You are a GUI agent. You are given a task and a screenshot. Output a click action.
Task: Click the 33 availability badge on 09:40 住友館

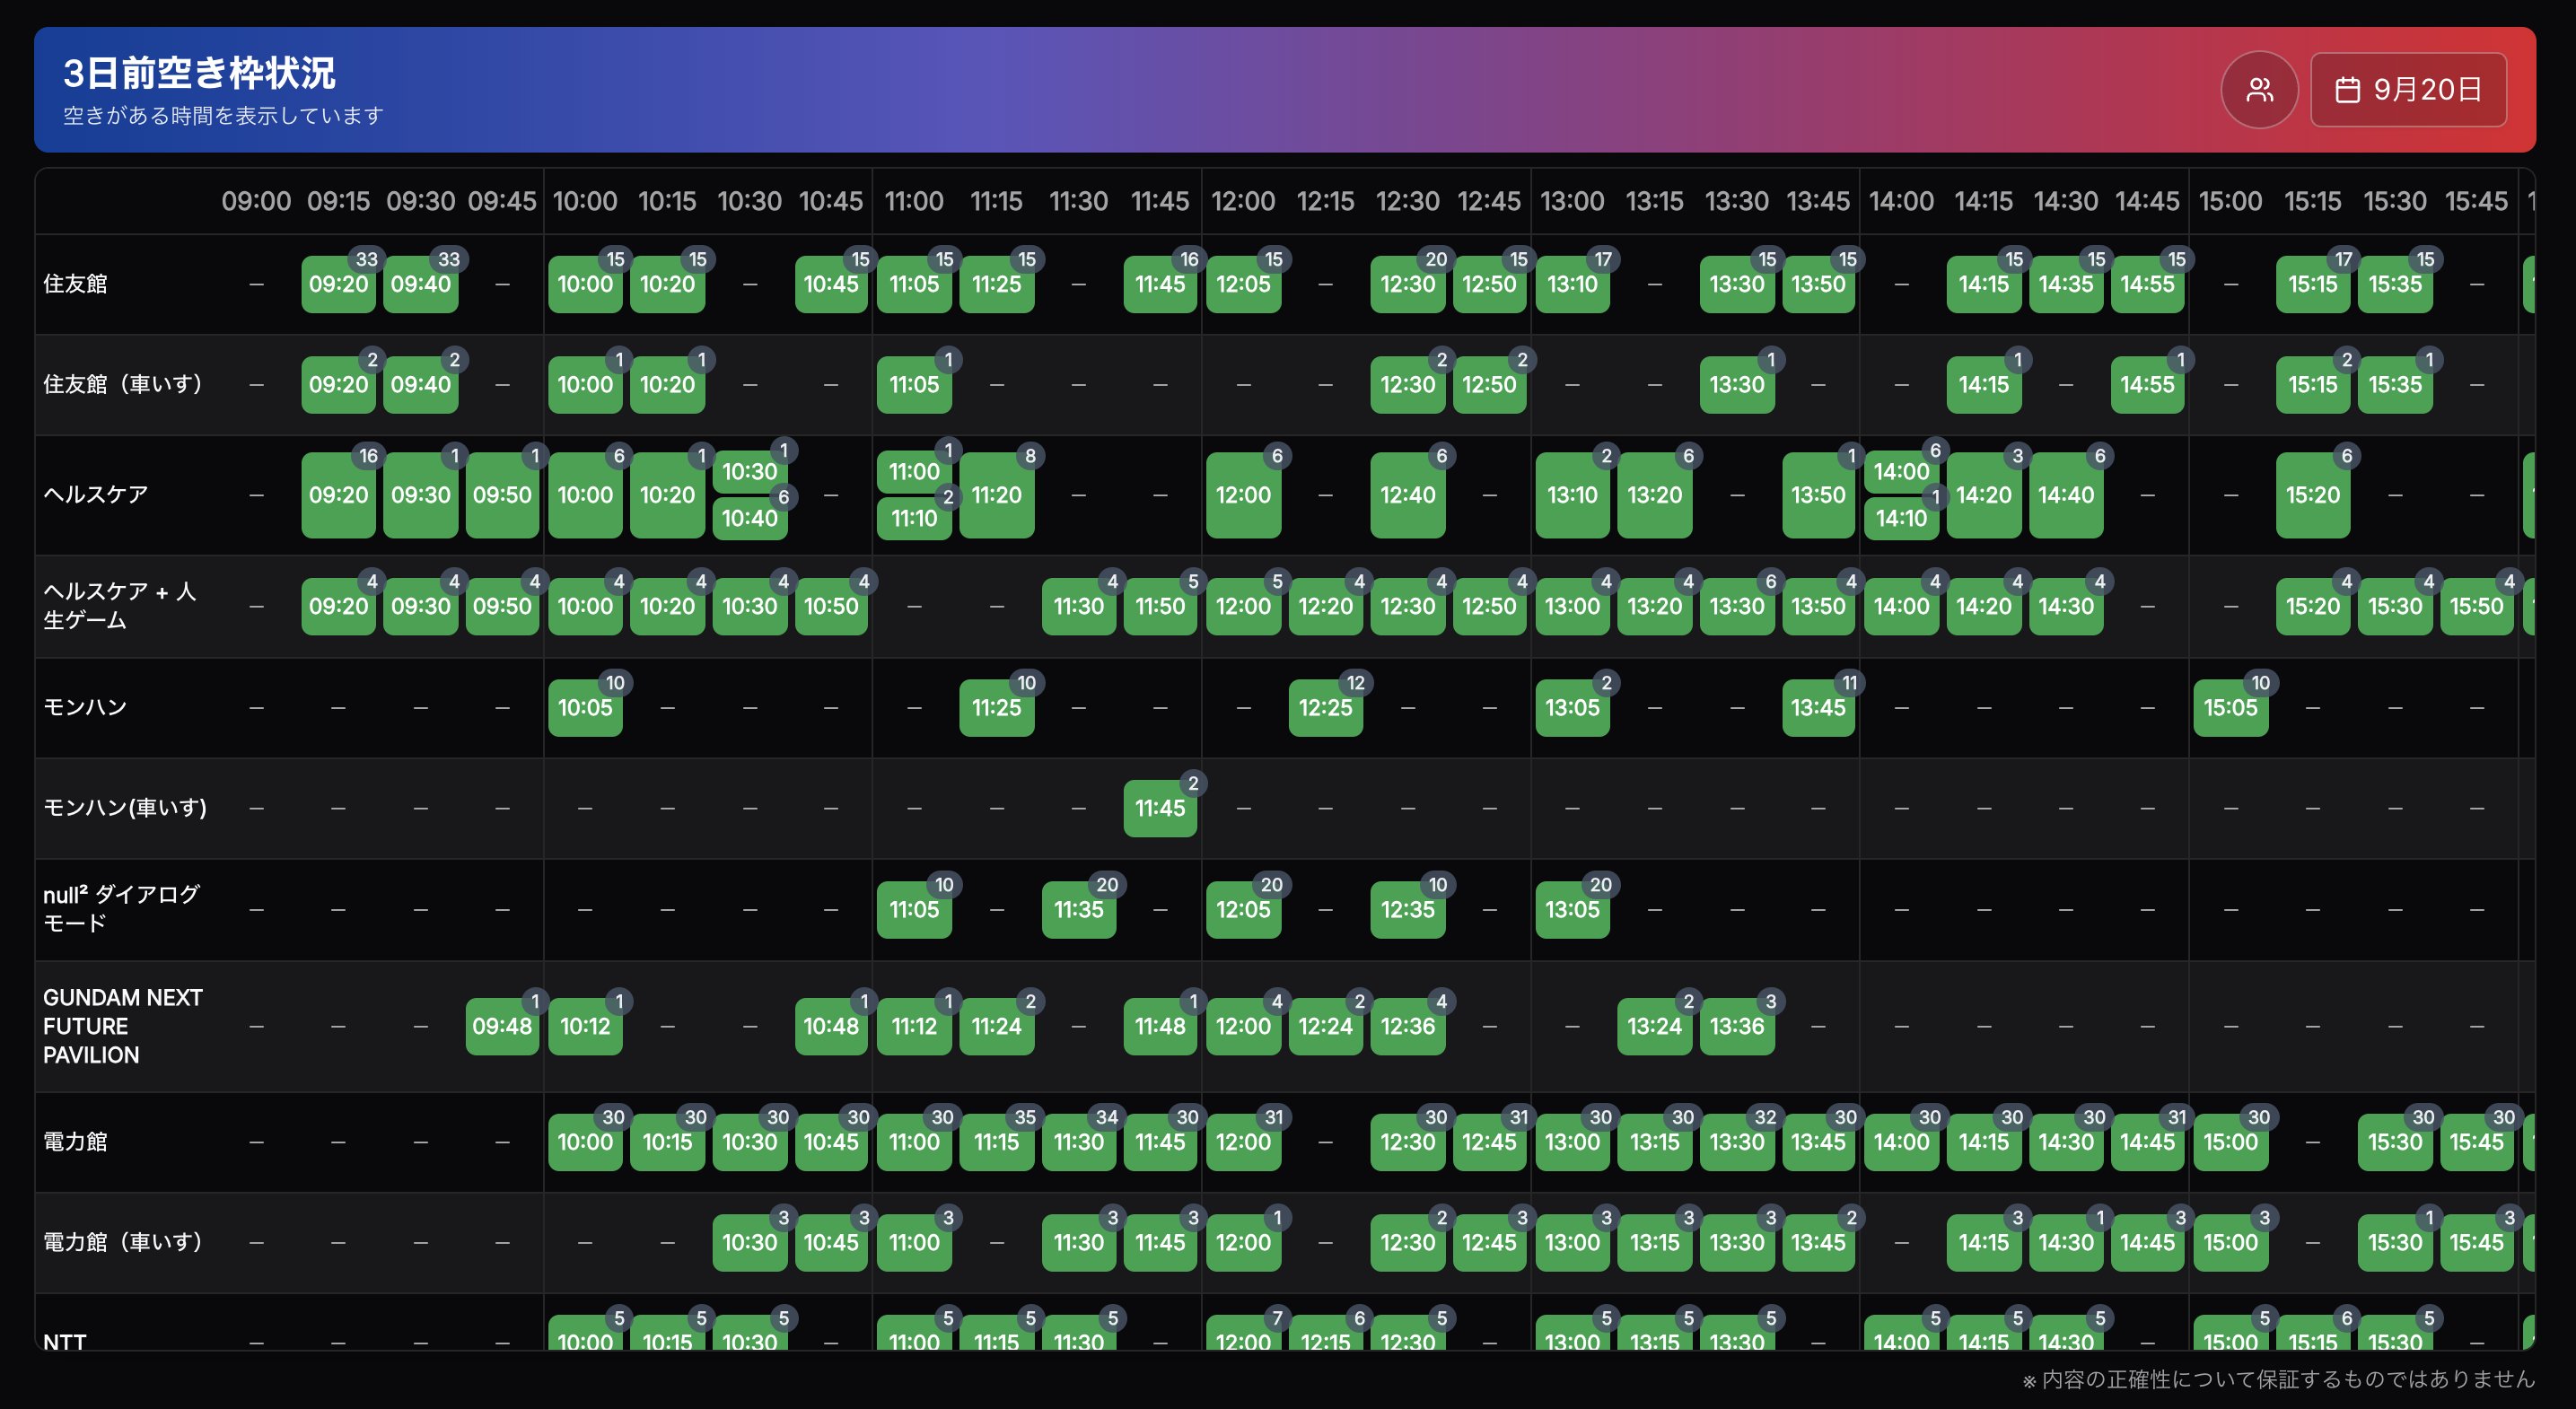pyautogui.click(x=449, y=259)
